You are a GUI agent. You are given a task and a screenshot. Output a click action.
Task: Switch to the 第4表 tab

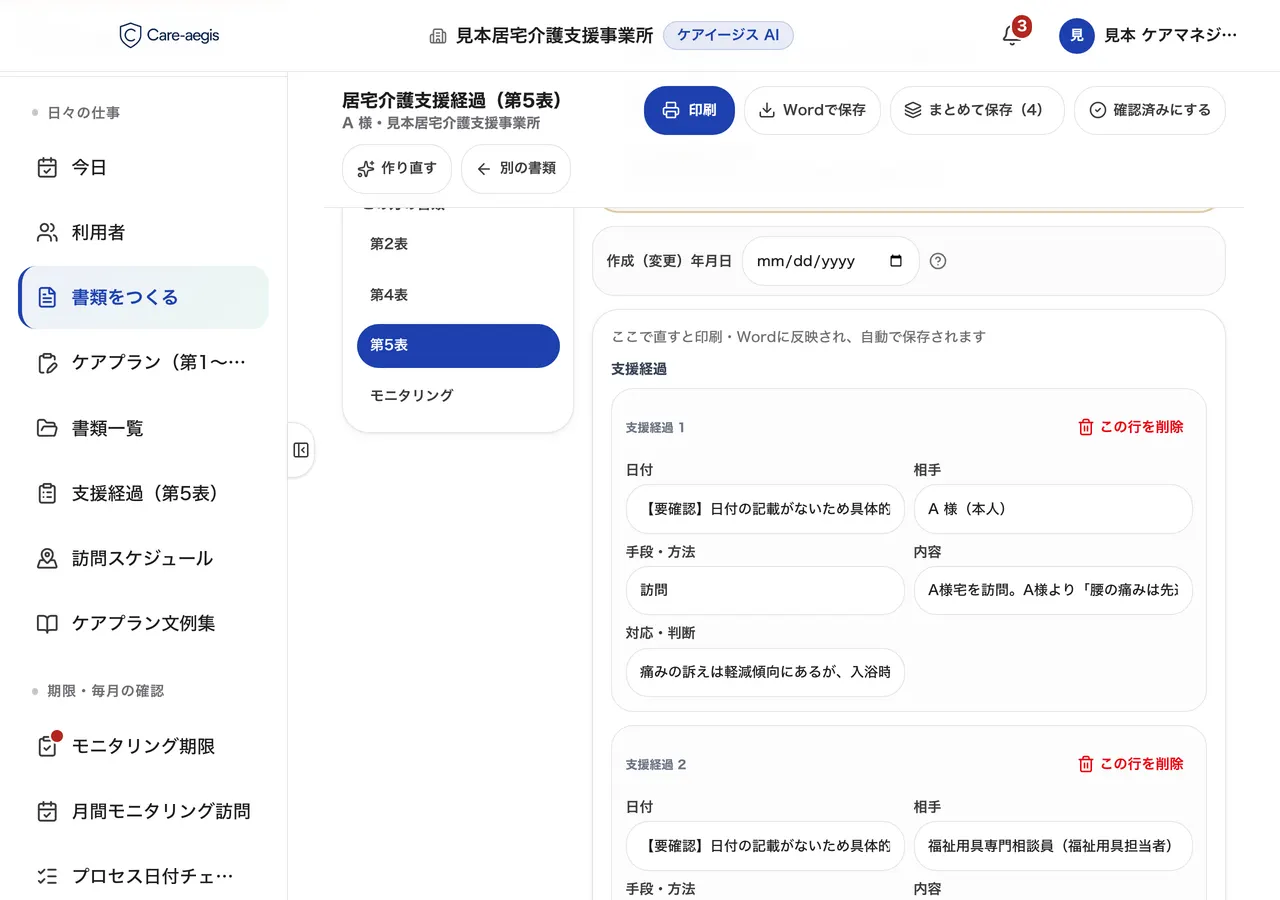[x=458, y=295]
